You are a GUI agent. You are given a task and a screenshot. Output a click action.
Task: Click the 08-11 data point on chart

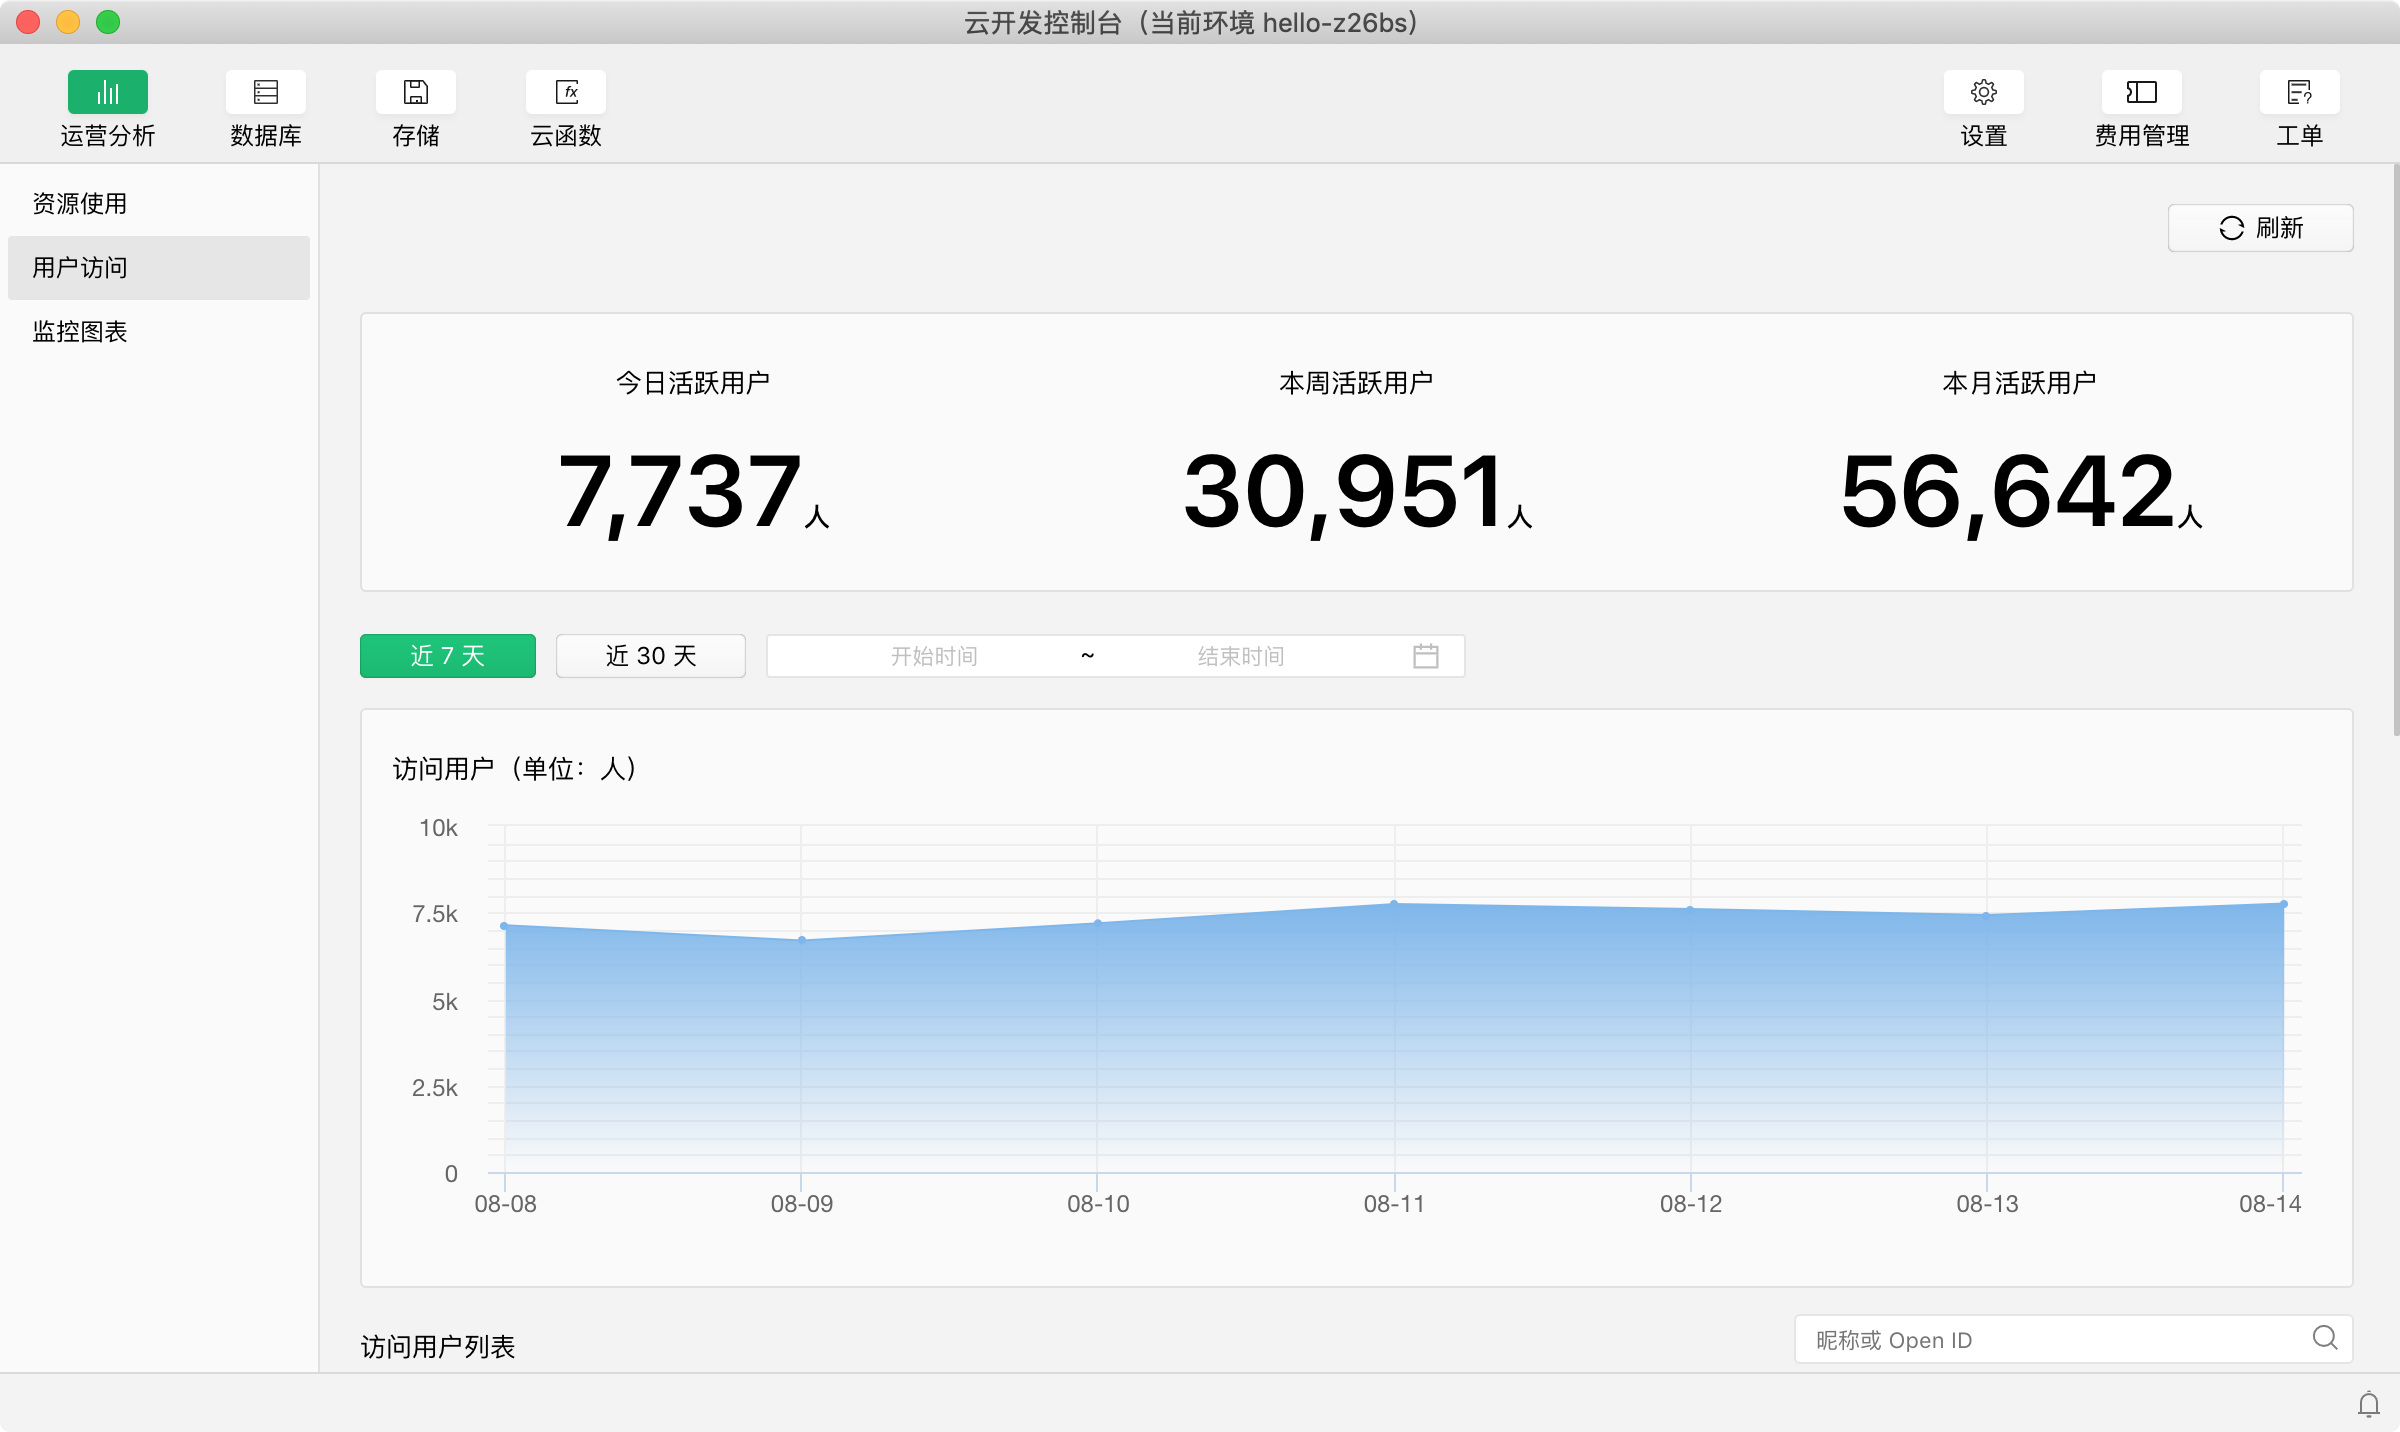pos(1394,904)
